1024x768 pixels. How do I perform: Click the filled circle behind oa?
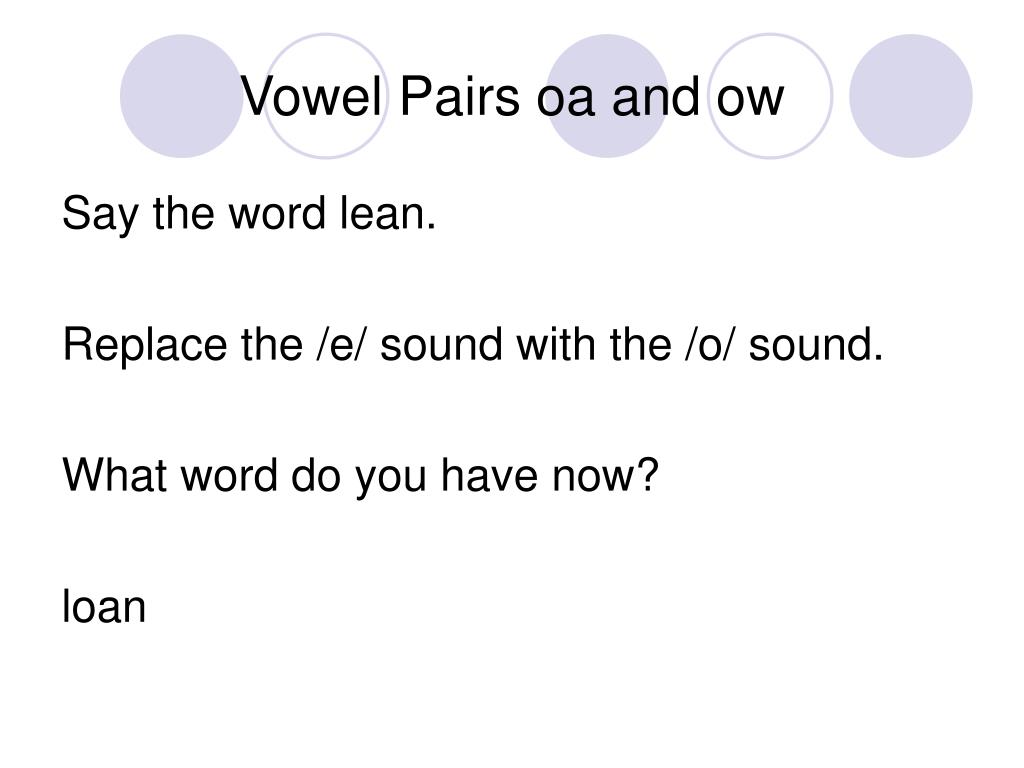pyautogui.click(x=607, y=96)
